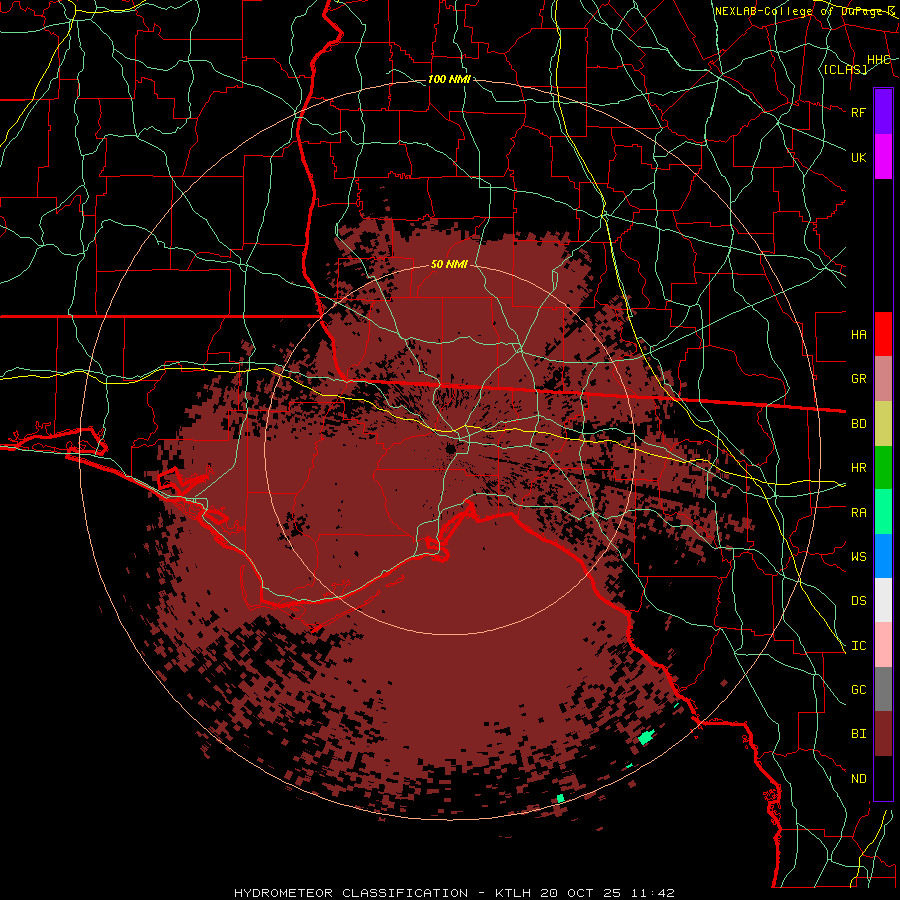Click the '50 NMI' range ring label

(449, 265)
